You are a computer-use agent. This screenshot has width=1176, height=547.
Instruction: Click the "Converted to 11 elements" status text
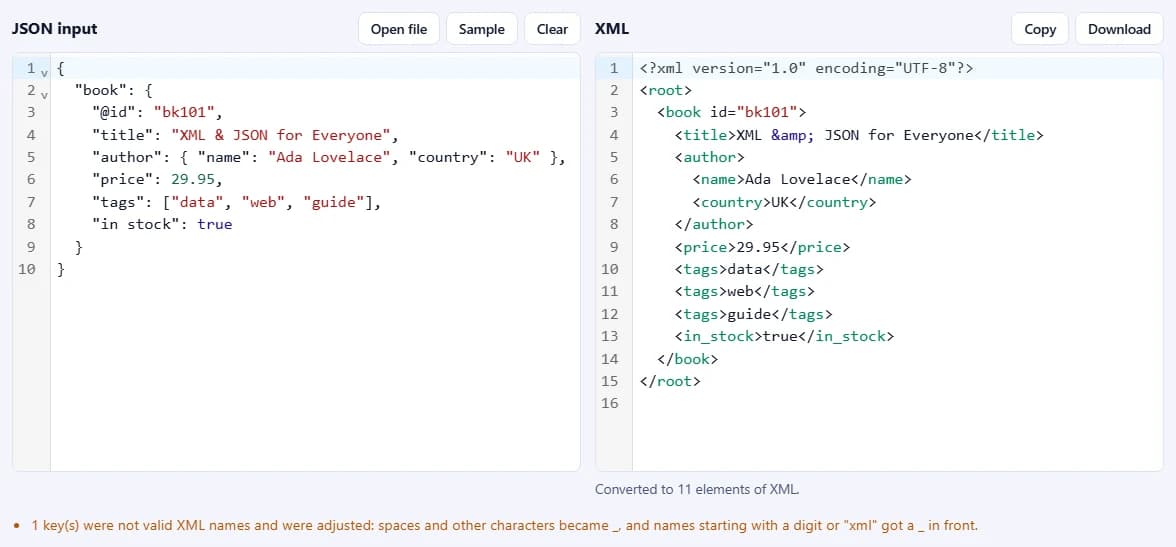click(698, 489)
